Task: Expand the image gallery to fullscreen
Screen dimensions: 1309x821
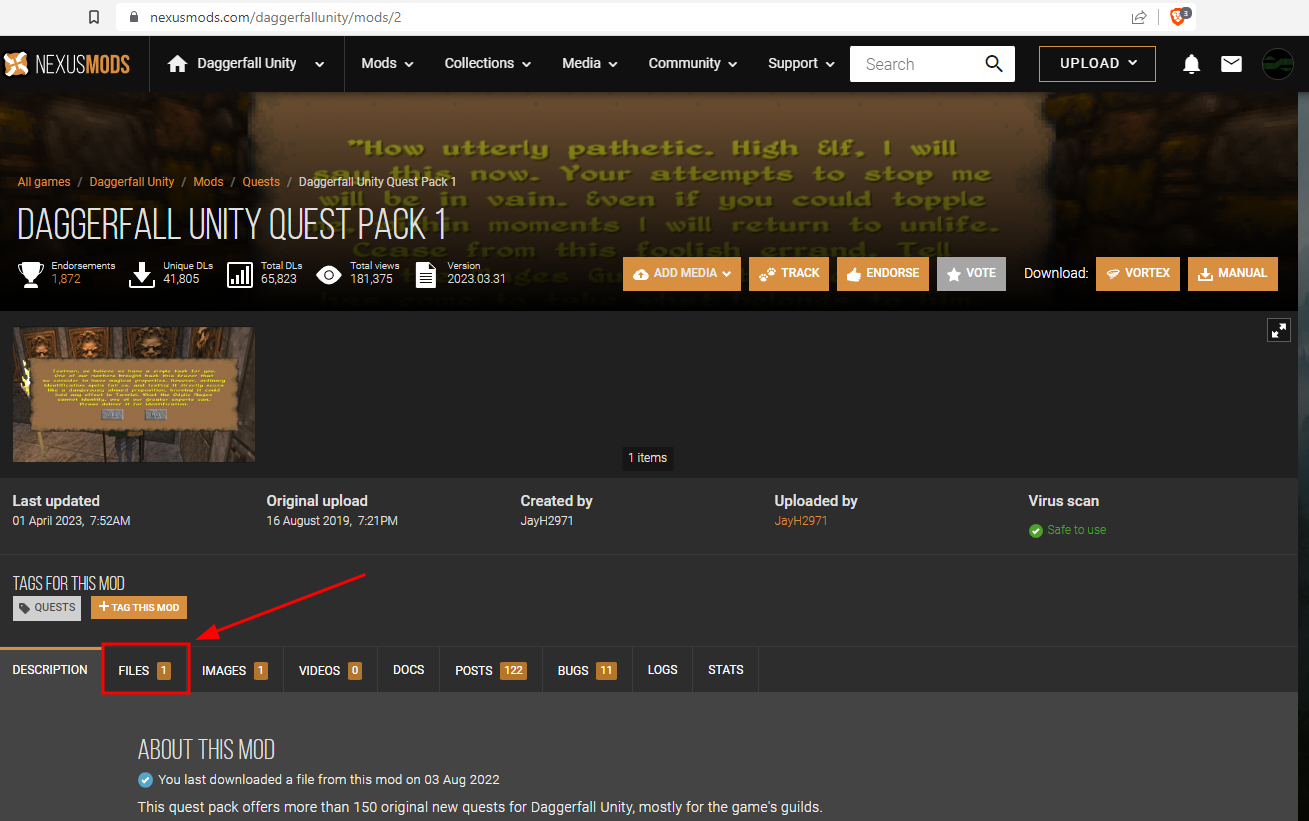Action: tap(1279, 330)
